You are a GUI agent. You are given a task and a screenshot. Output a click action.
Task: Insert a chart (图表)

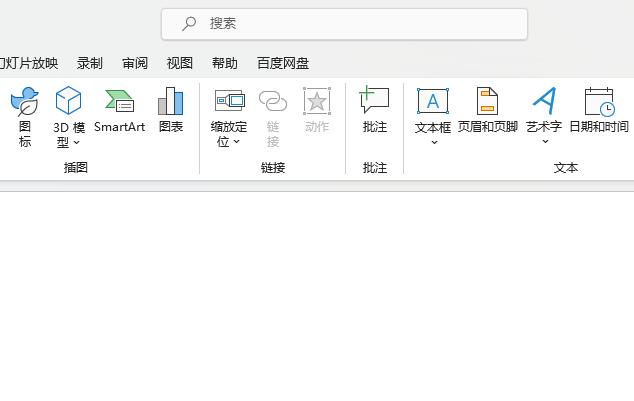pos(171,110)
